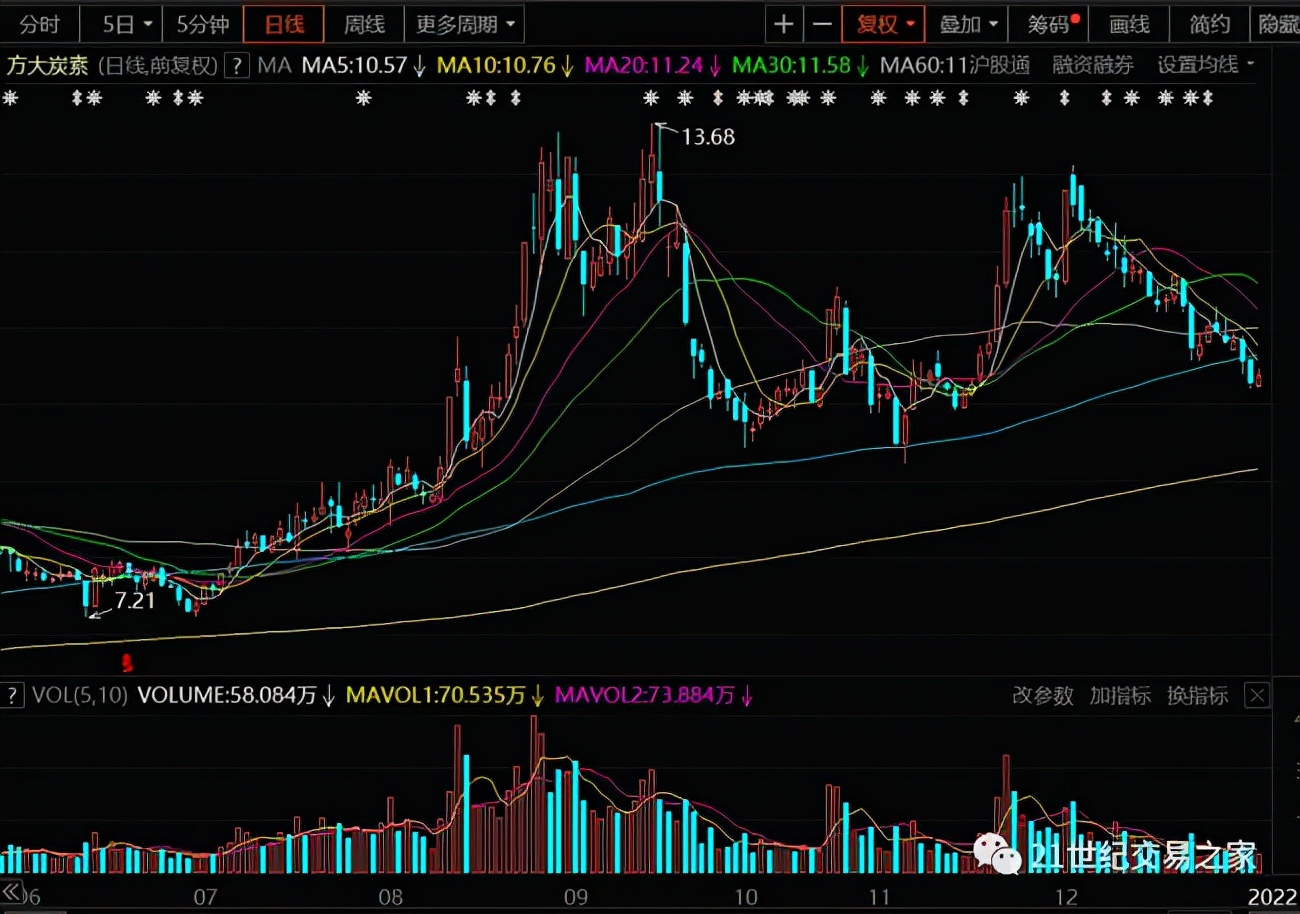Screen dimensions: 1300x914
Task: Click the minus zoom-out icon
Action: (822, 24)
